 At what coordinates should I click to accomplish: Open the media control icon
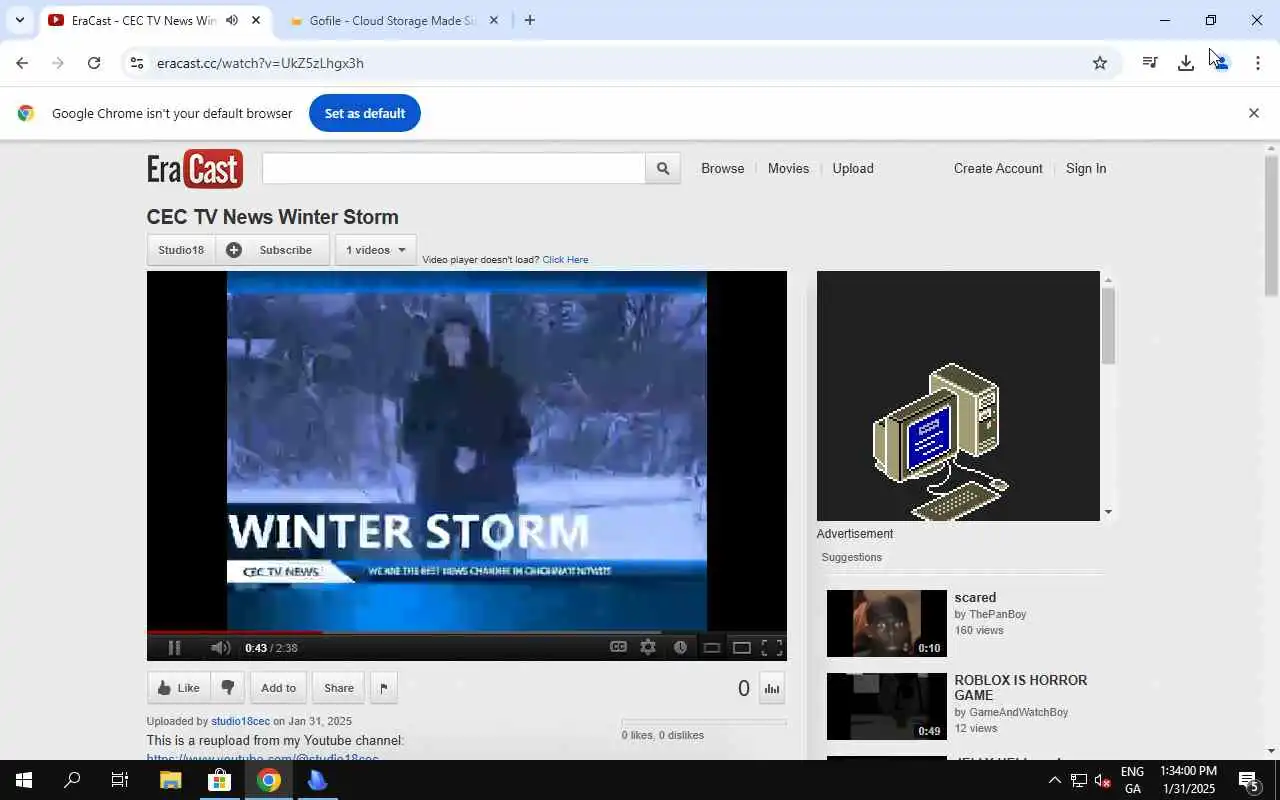[1150, 63]
